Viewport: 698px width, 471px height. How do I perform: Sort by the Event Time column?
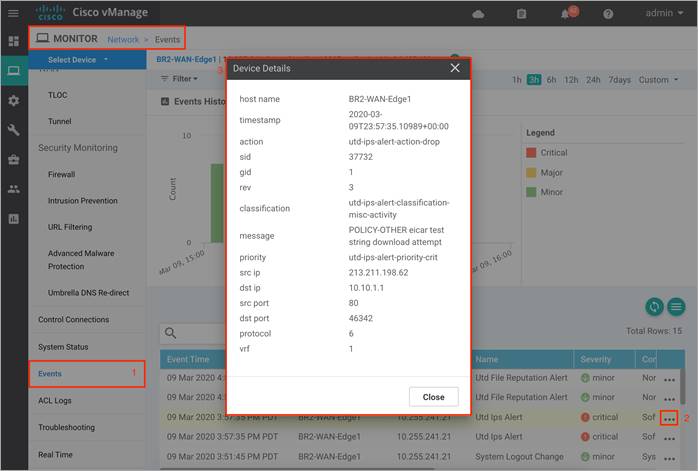(x=188, y=359)
